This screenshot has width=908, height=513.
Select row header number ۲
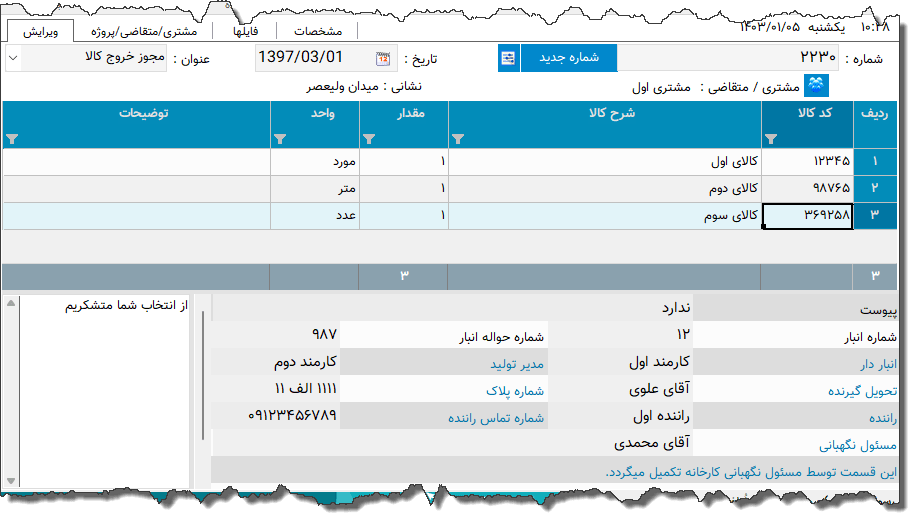875,189
